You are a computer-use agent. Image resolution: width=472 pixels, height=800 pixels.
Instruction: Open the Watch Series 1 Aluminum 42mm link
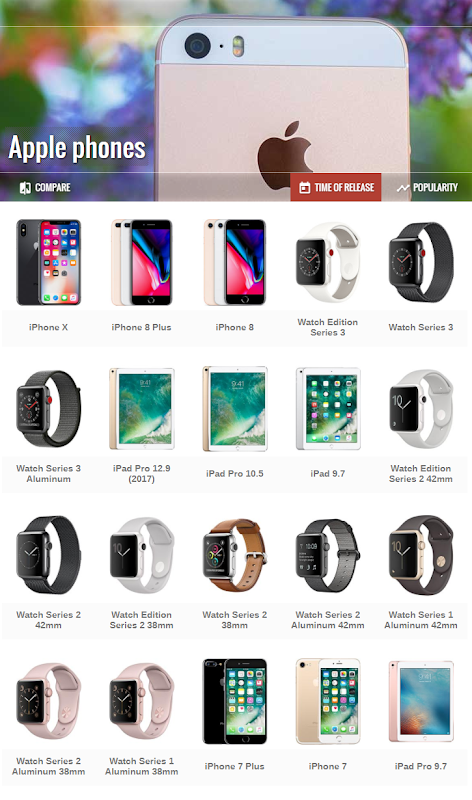(x=420, y=620)
